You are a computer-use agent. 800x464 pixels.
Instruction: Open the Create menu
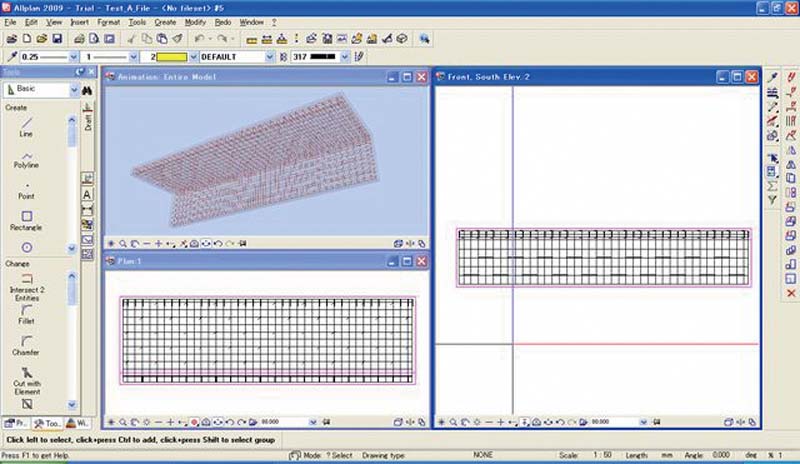pos(165,21)
